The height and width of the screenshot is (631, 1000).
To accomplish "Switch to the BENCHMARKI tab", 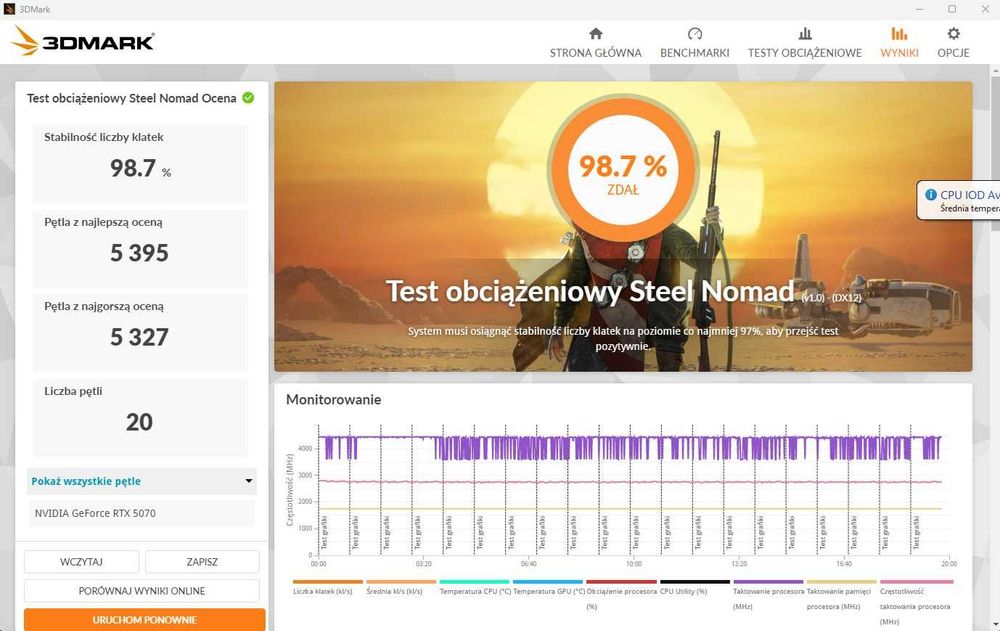I will point(695,43).
